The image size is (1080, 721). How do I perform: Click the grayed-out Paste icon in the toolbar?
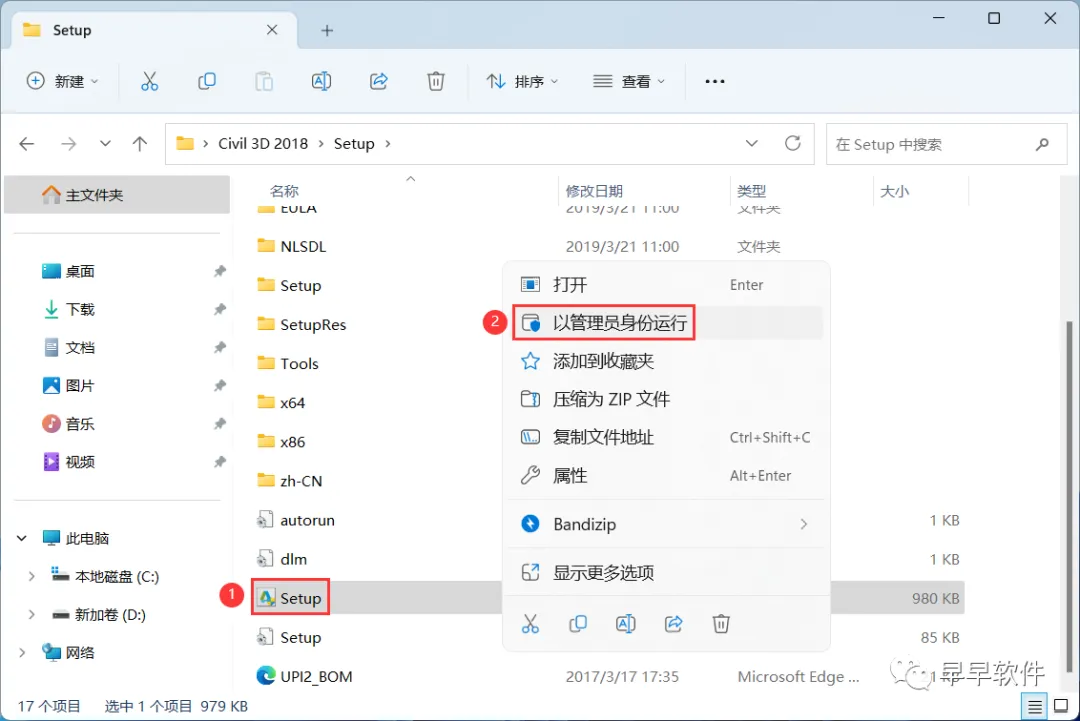[264, 81]
